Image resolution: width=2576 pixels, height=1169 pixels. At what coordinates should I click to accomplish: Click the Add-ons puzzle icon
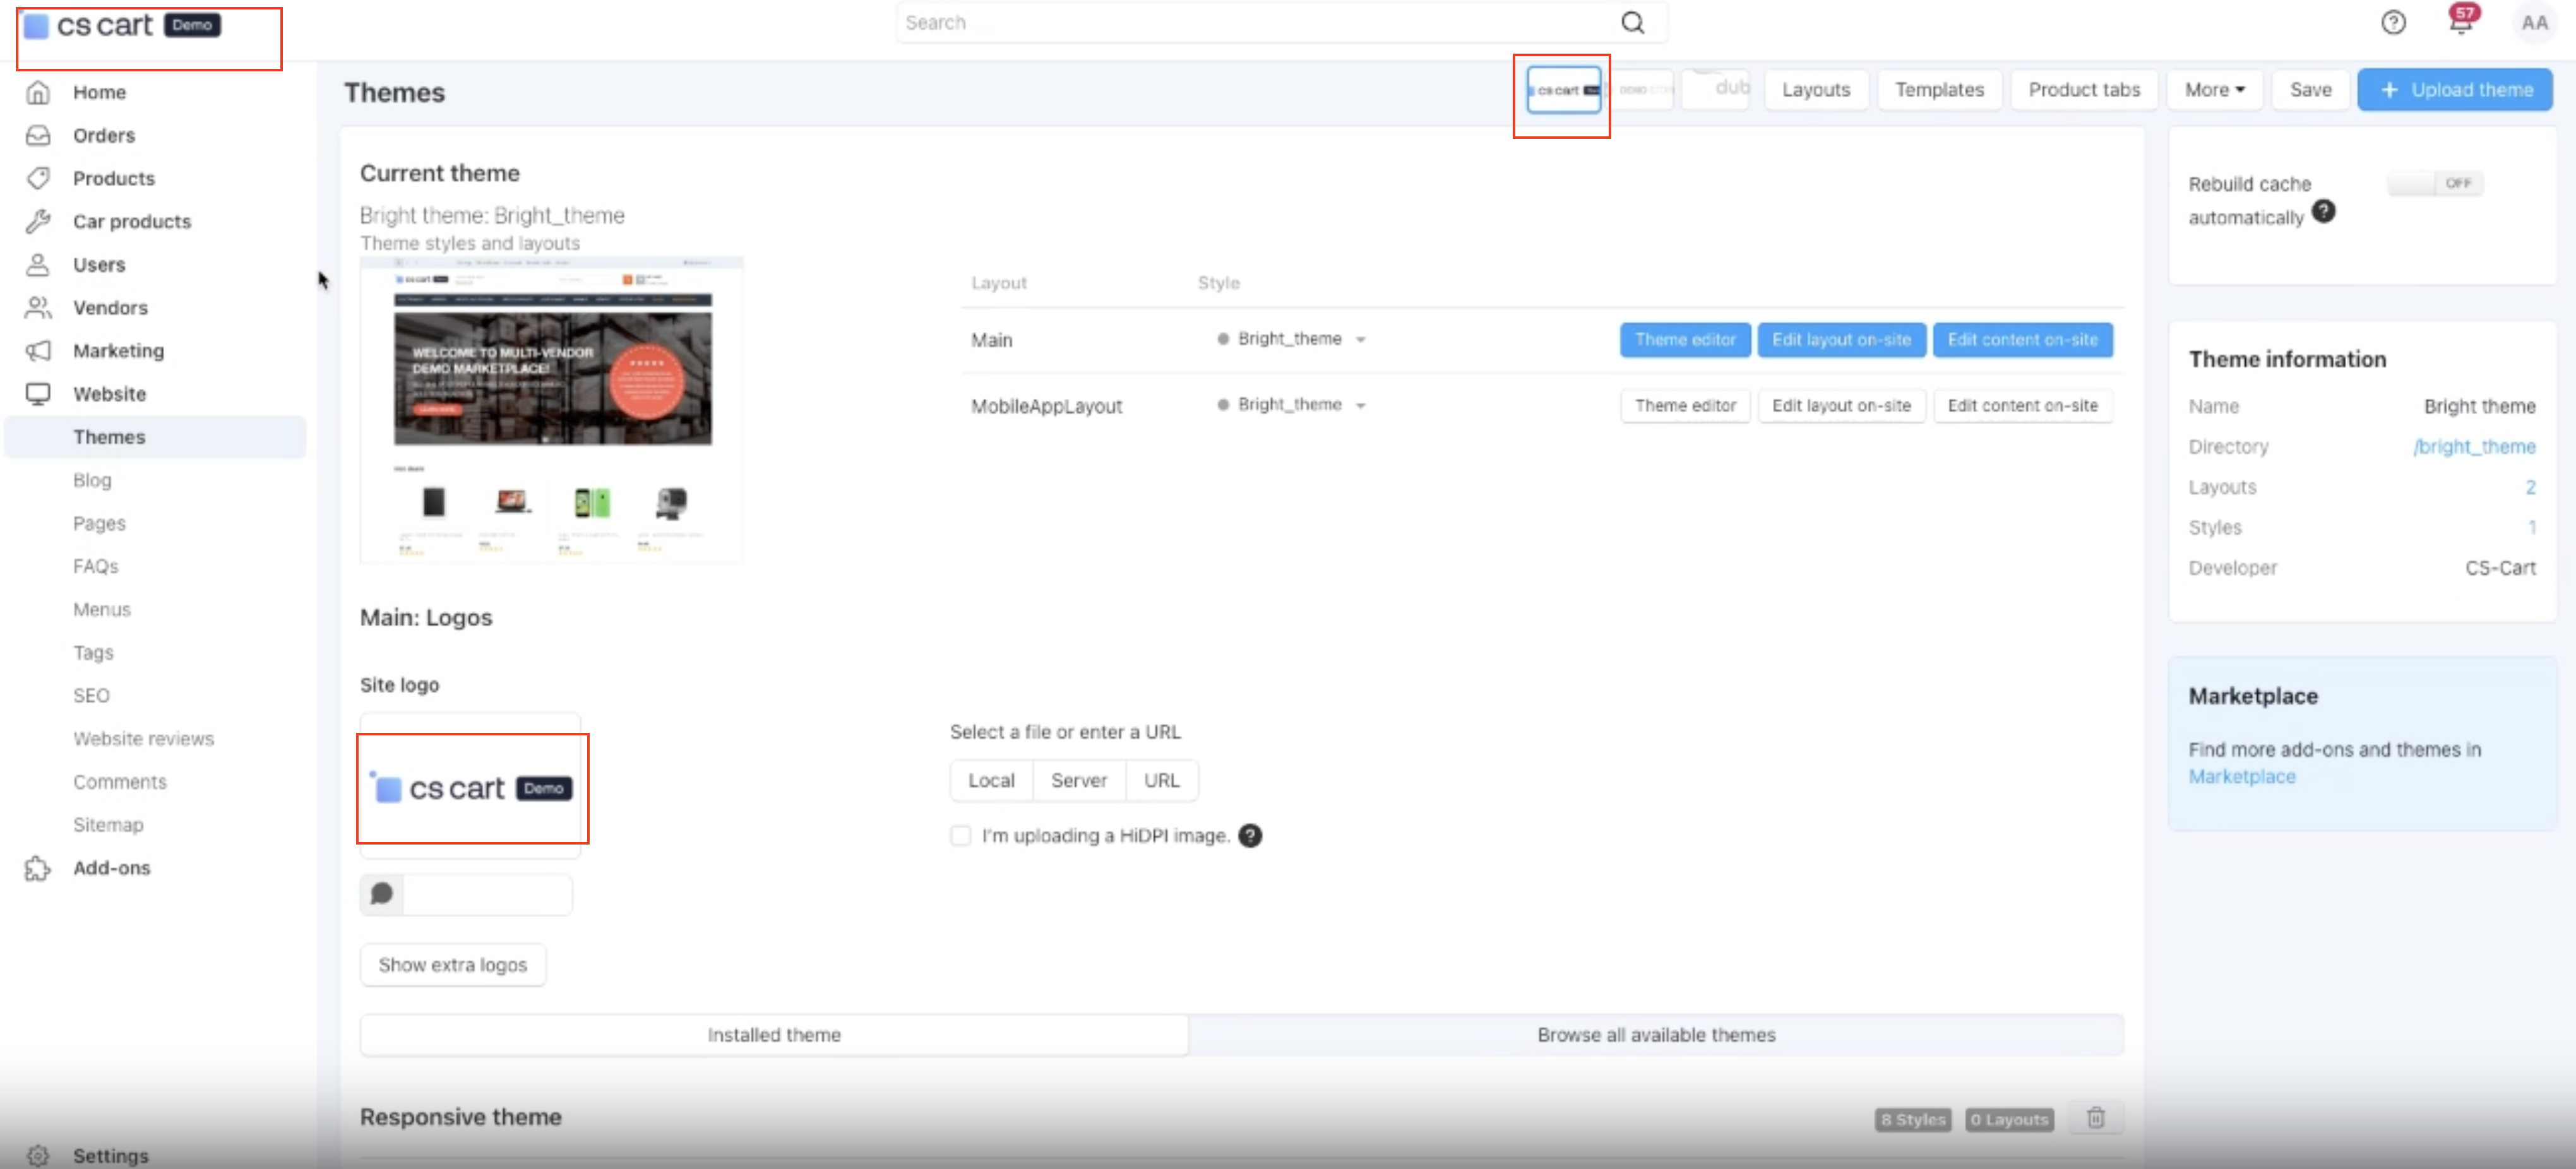point(38,868)
